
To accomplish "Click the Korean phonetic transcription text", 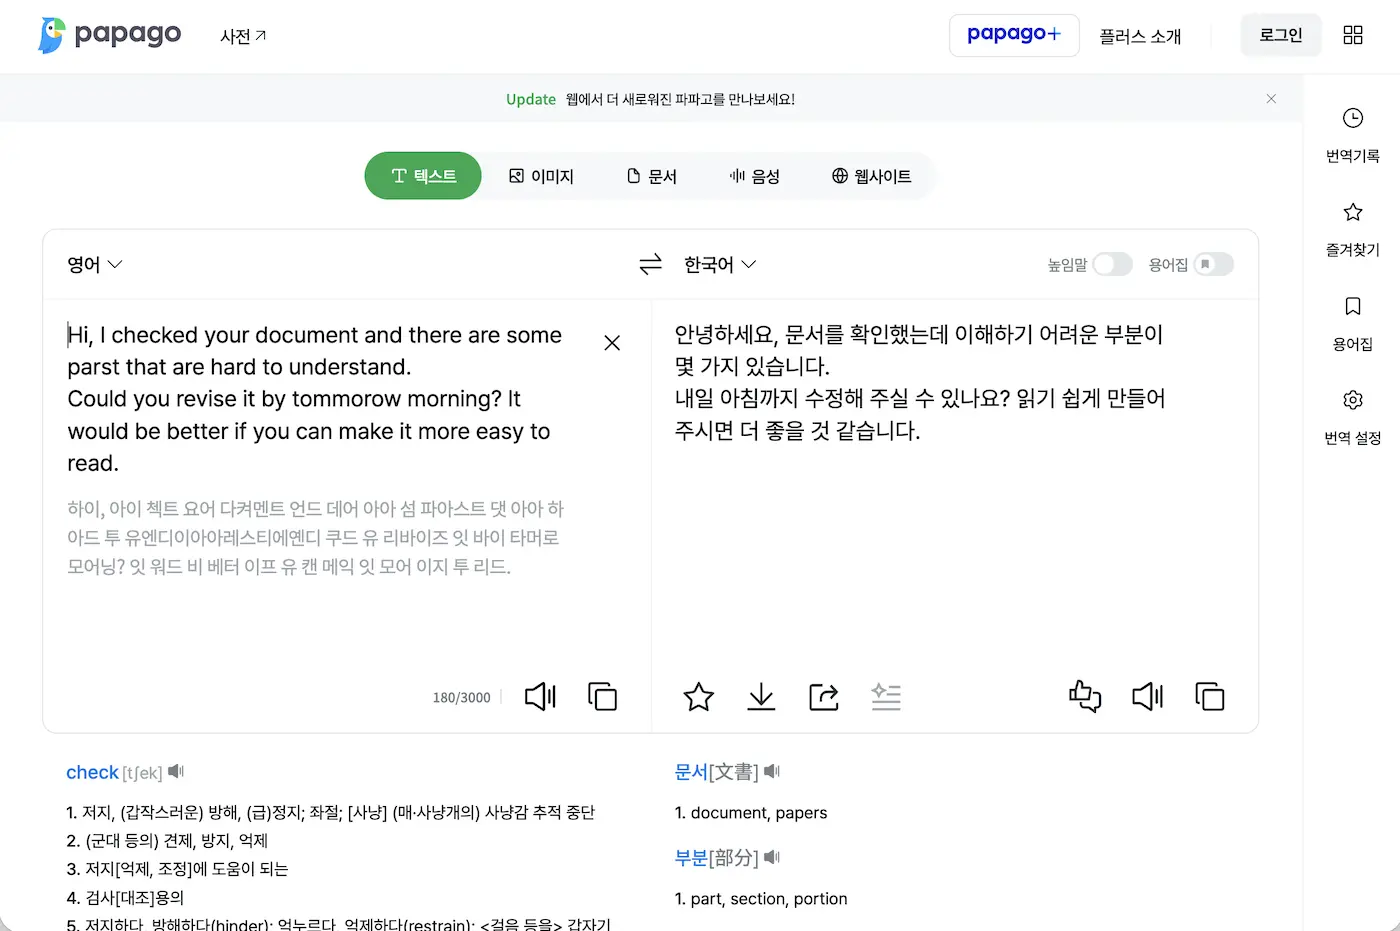I will 316,538.
